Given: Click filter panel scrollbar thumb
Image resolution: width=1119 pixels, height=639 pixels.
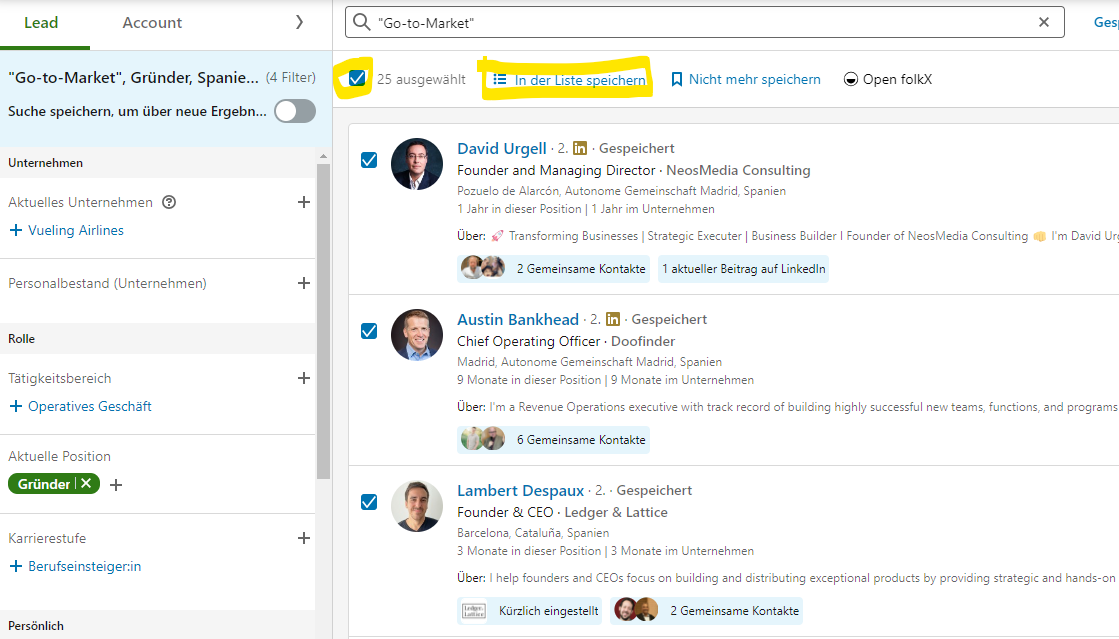Looking at the screenshot, I should pos(323,321).
